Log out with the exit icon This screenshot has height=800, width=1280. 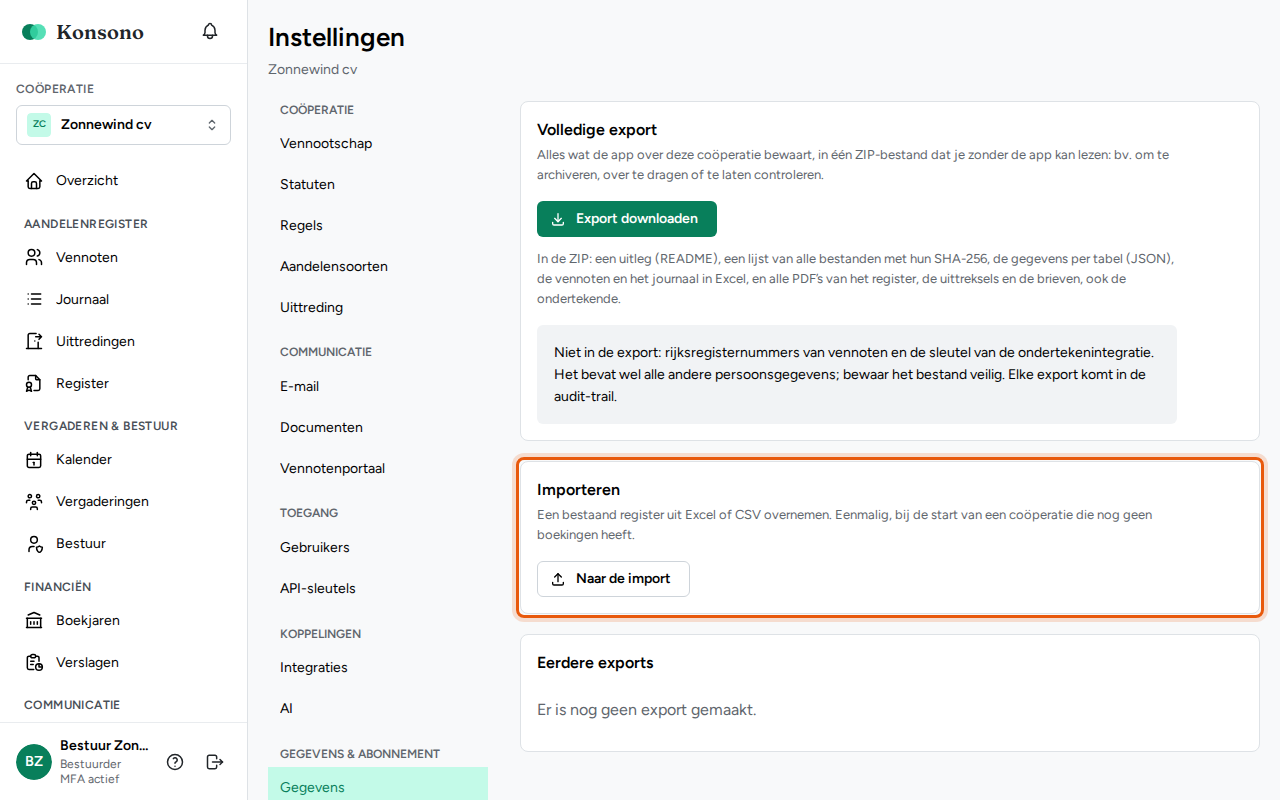coord(214,762)
